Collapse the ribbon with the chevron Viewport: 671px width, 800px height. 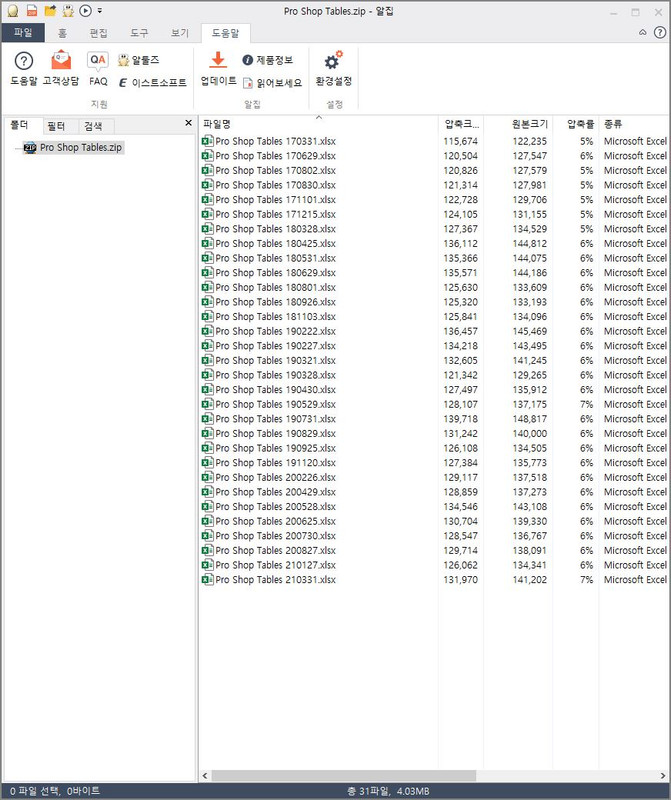tap(642, 33)
